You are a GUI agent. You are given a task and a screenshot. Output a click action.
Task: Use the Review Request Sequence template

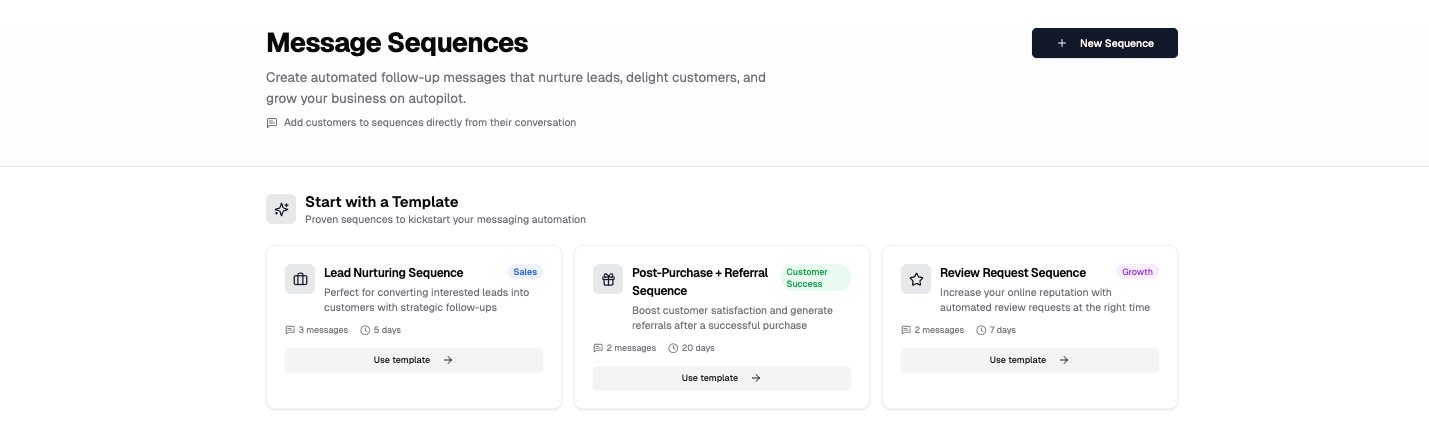coord(1029,360)
